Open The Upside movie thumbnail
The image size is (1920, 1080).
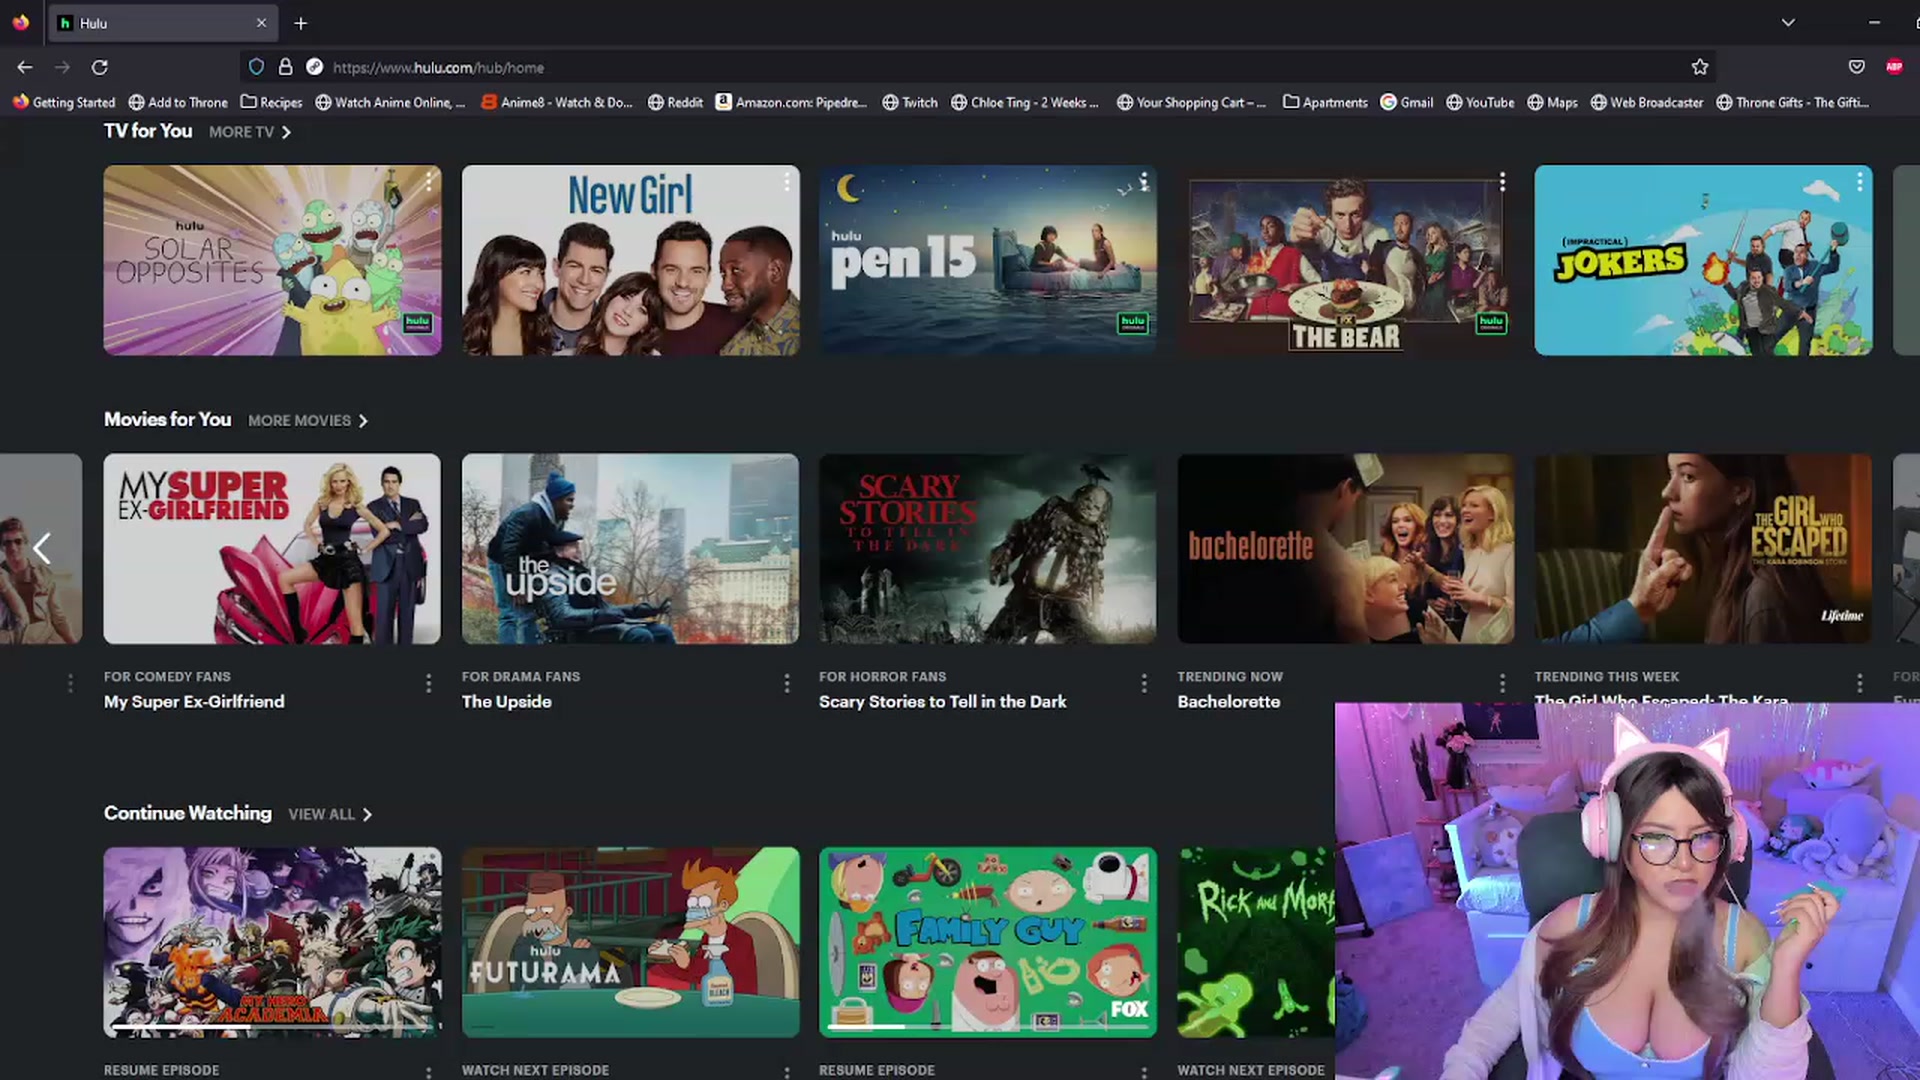(630, 549)
